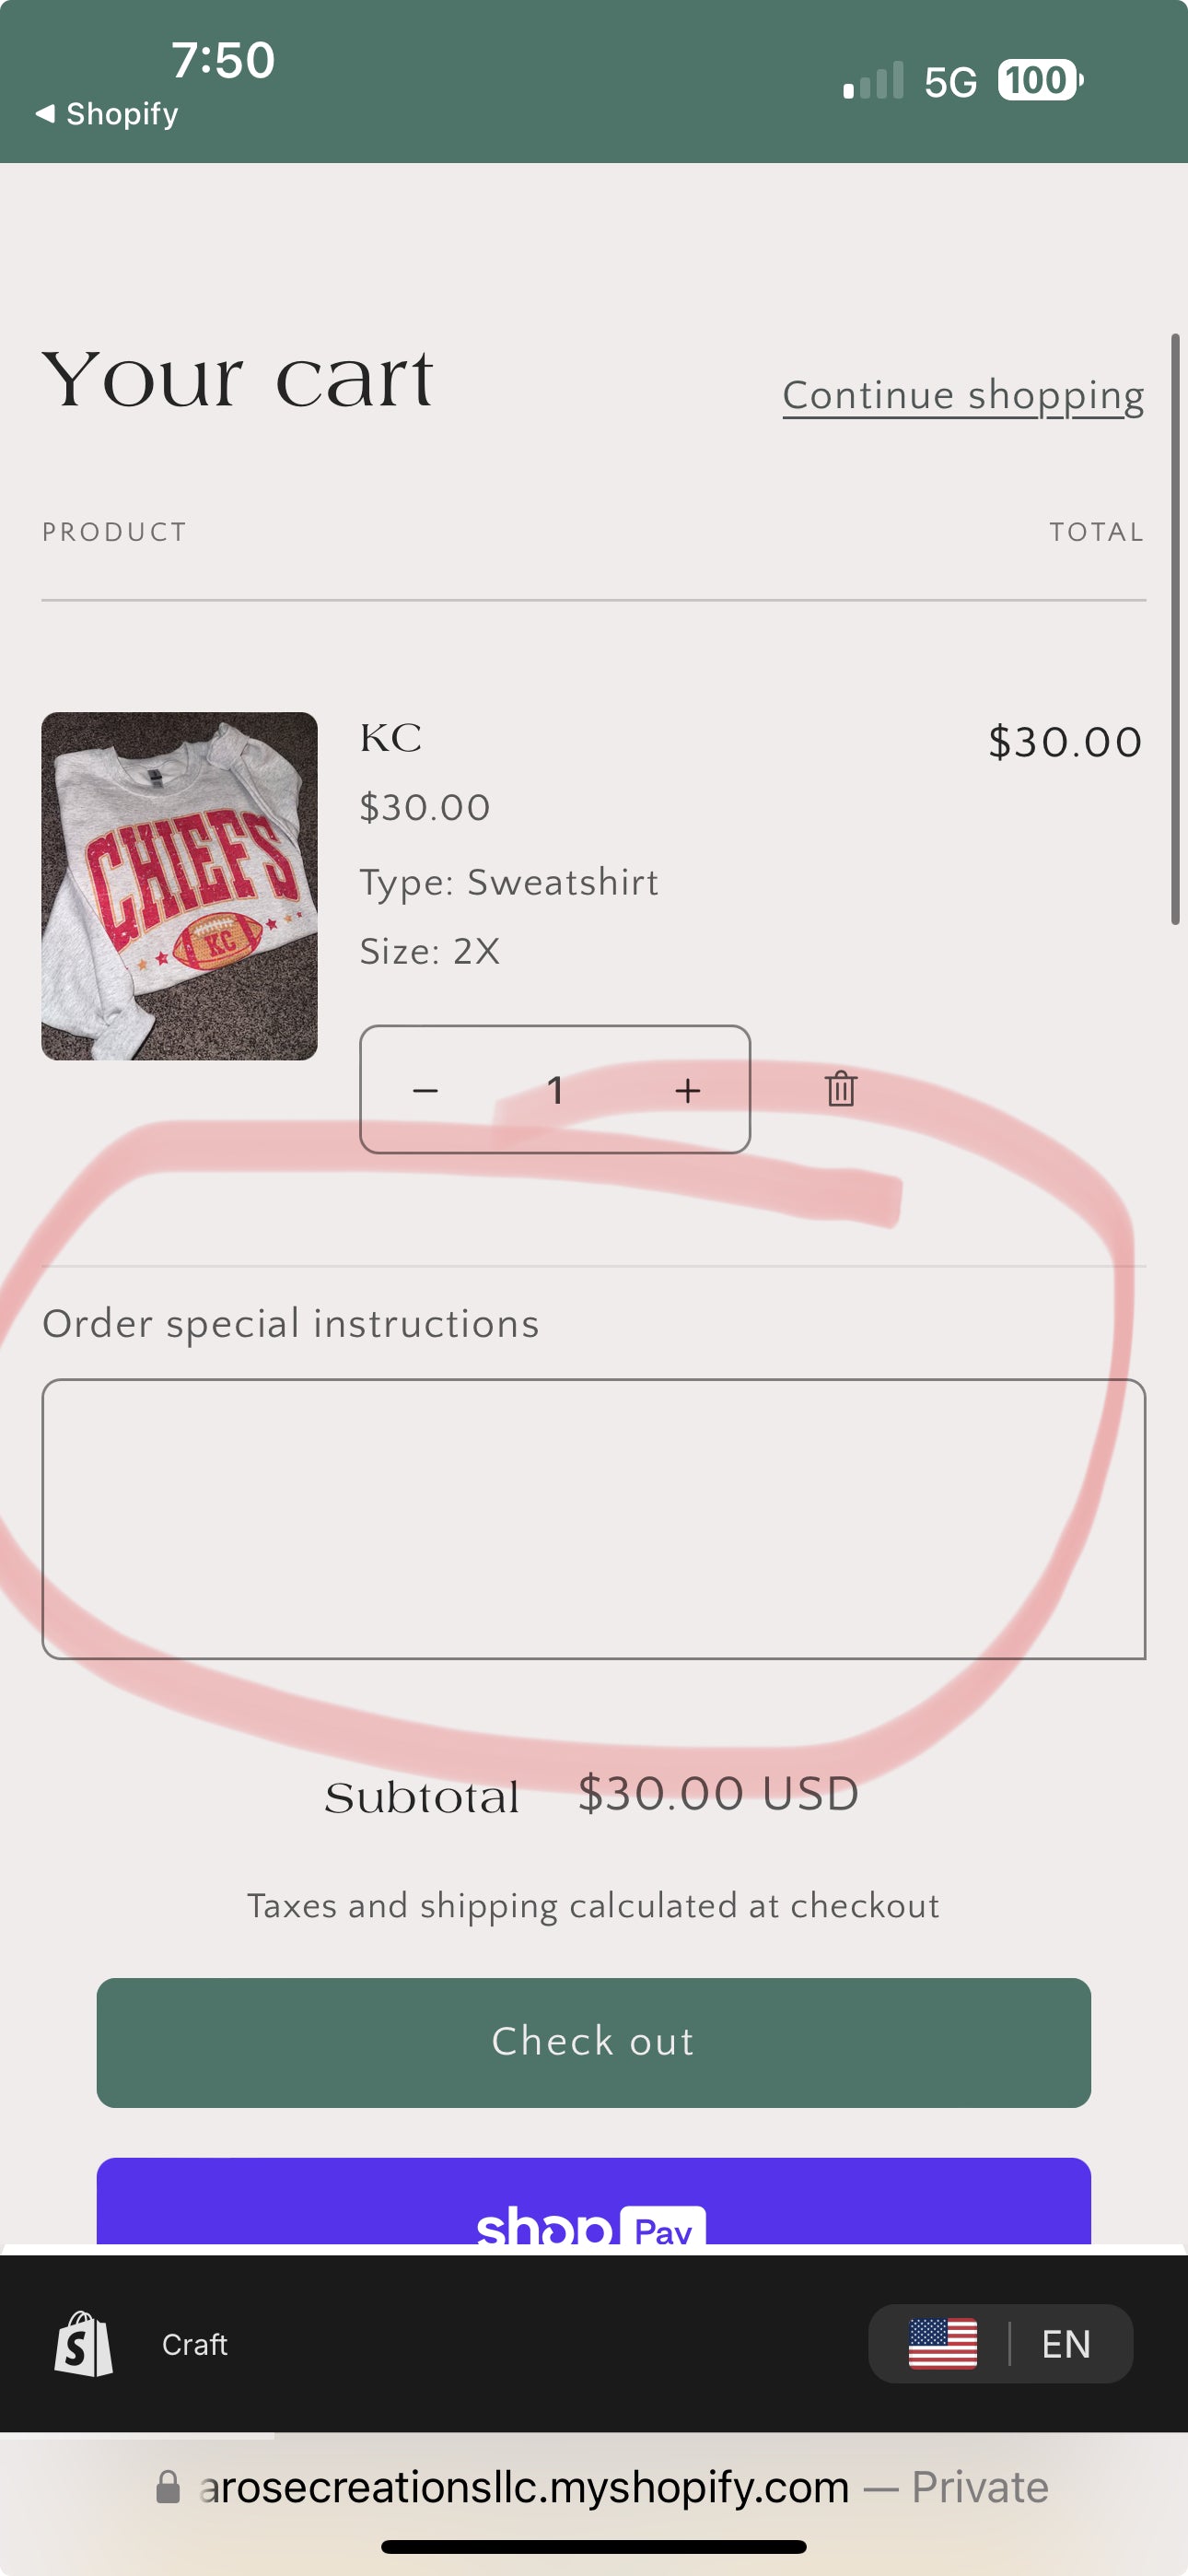
Task: Click the US flag icon
Action: click(942, 2343)
